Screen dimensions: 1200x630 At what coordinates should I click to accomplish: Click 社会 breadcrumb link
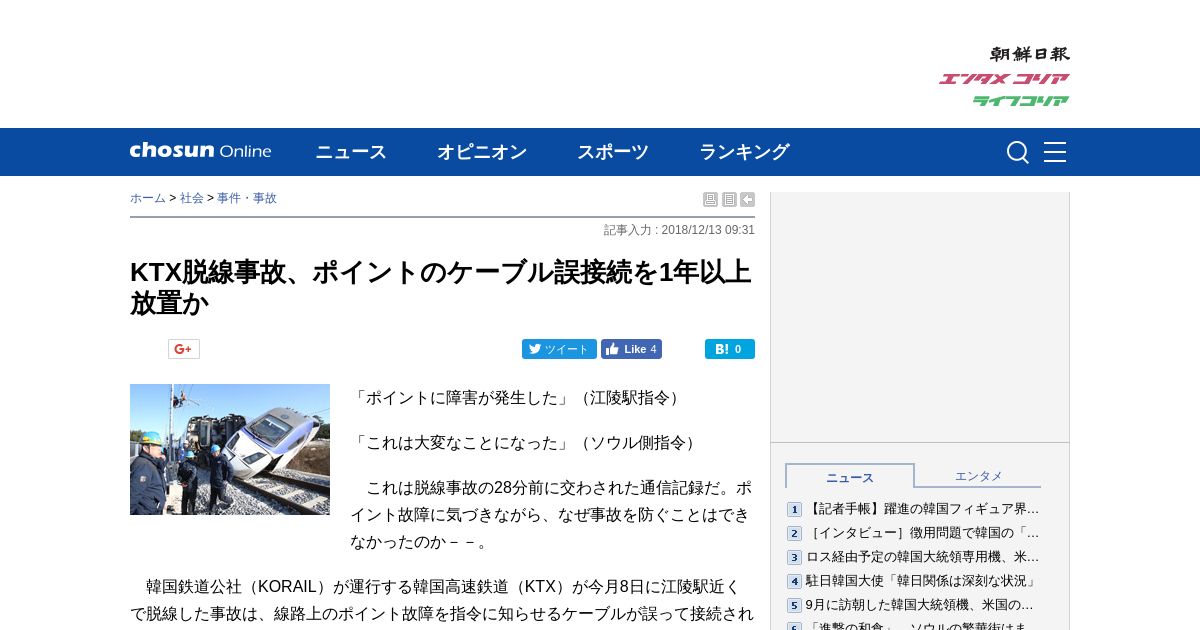coord(192,199)
